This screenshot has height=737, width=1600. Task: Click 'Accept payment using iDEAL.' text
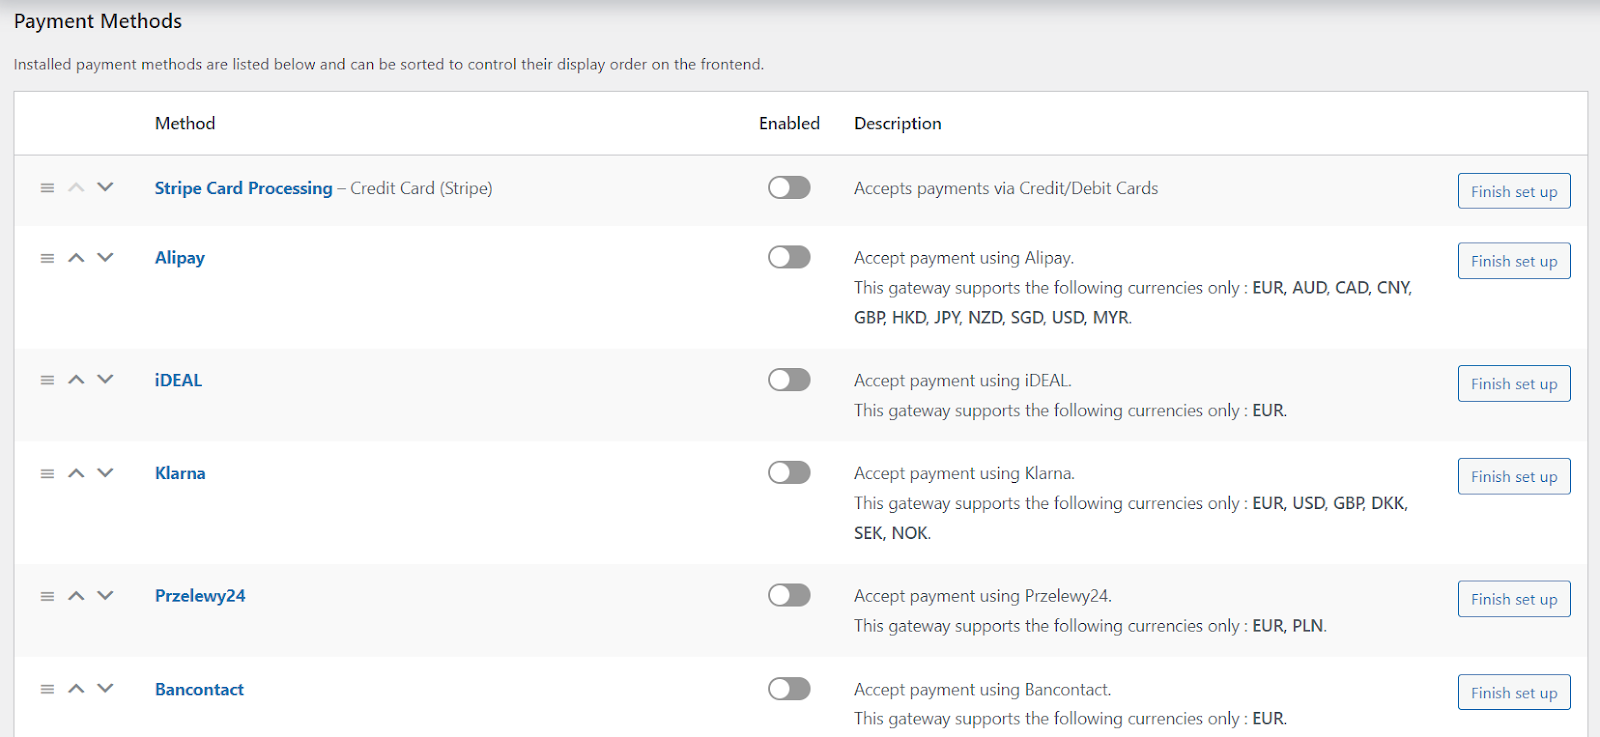coord(963,380)
